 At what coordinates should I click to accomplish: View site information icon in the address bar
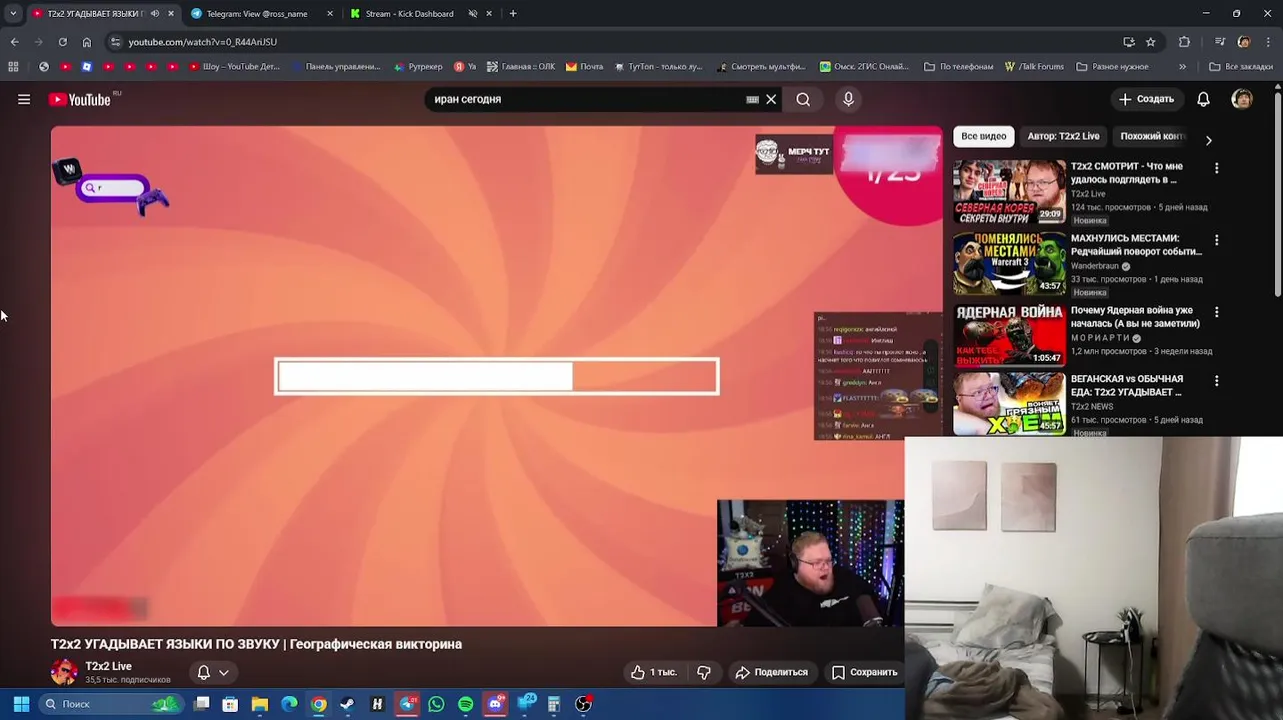click(115, 42)
